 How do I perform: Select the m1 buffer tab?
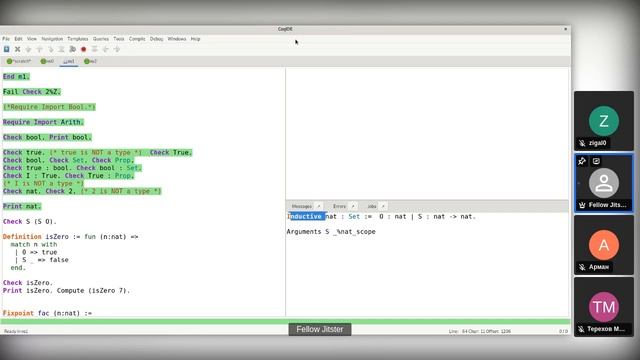[69, 62]
